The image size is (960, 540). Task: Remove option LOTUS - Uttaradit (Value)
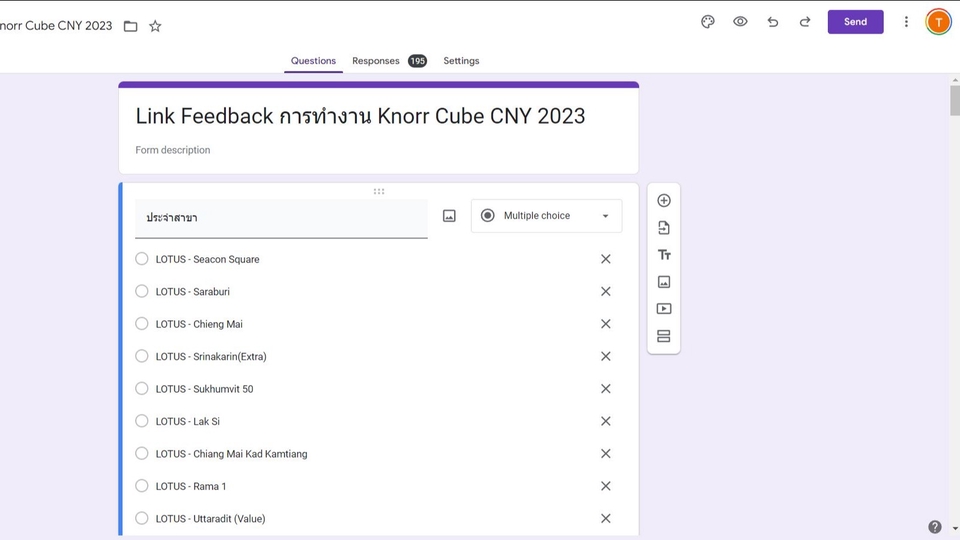pyautogui.click(x=606, y=519)
